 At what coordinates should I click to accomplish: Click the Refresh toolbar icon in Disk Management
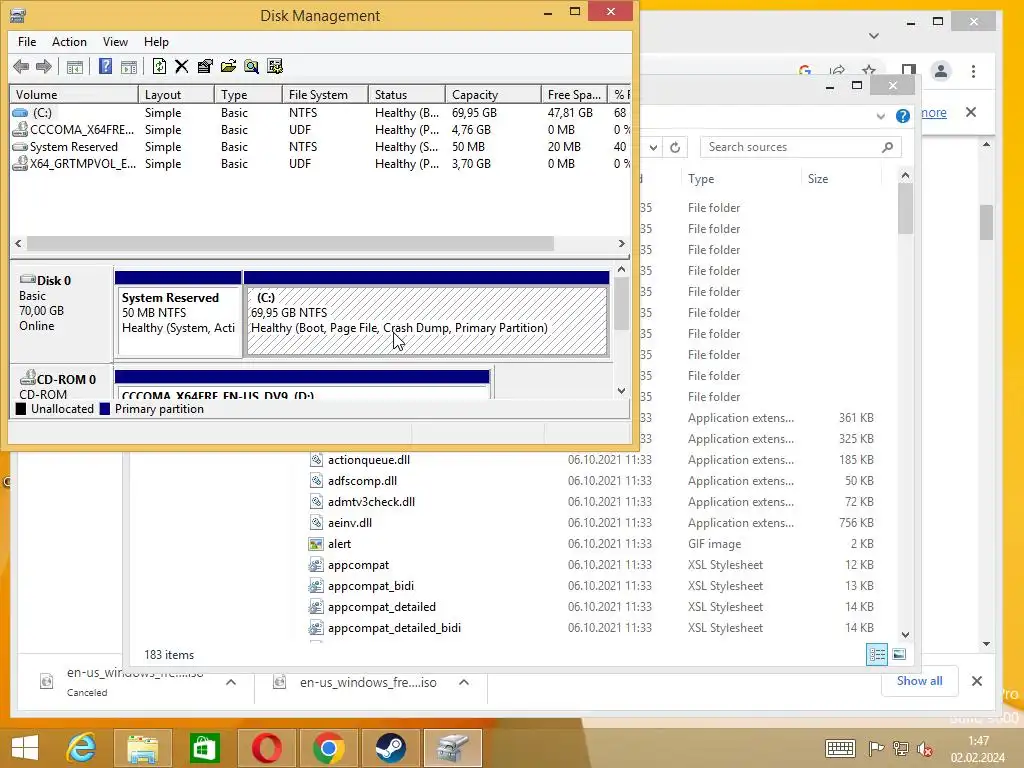(159, 66)
